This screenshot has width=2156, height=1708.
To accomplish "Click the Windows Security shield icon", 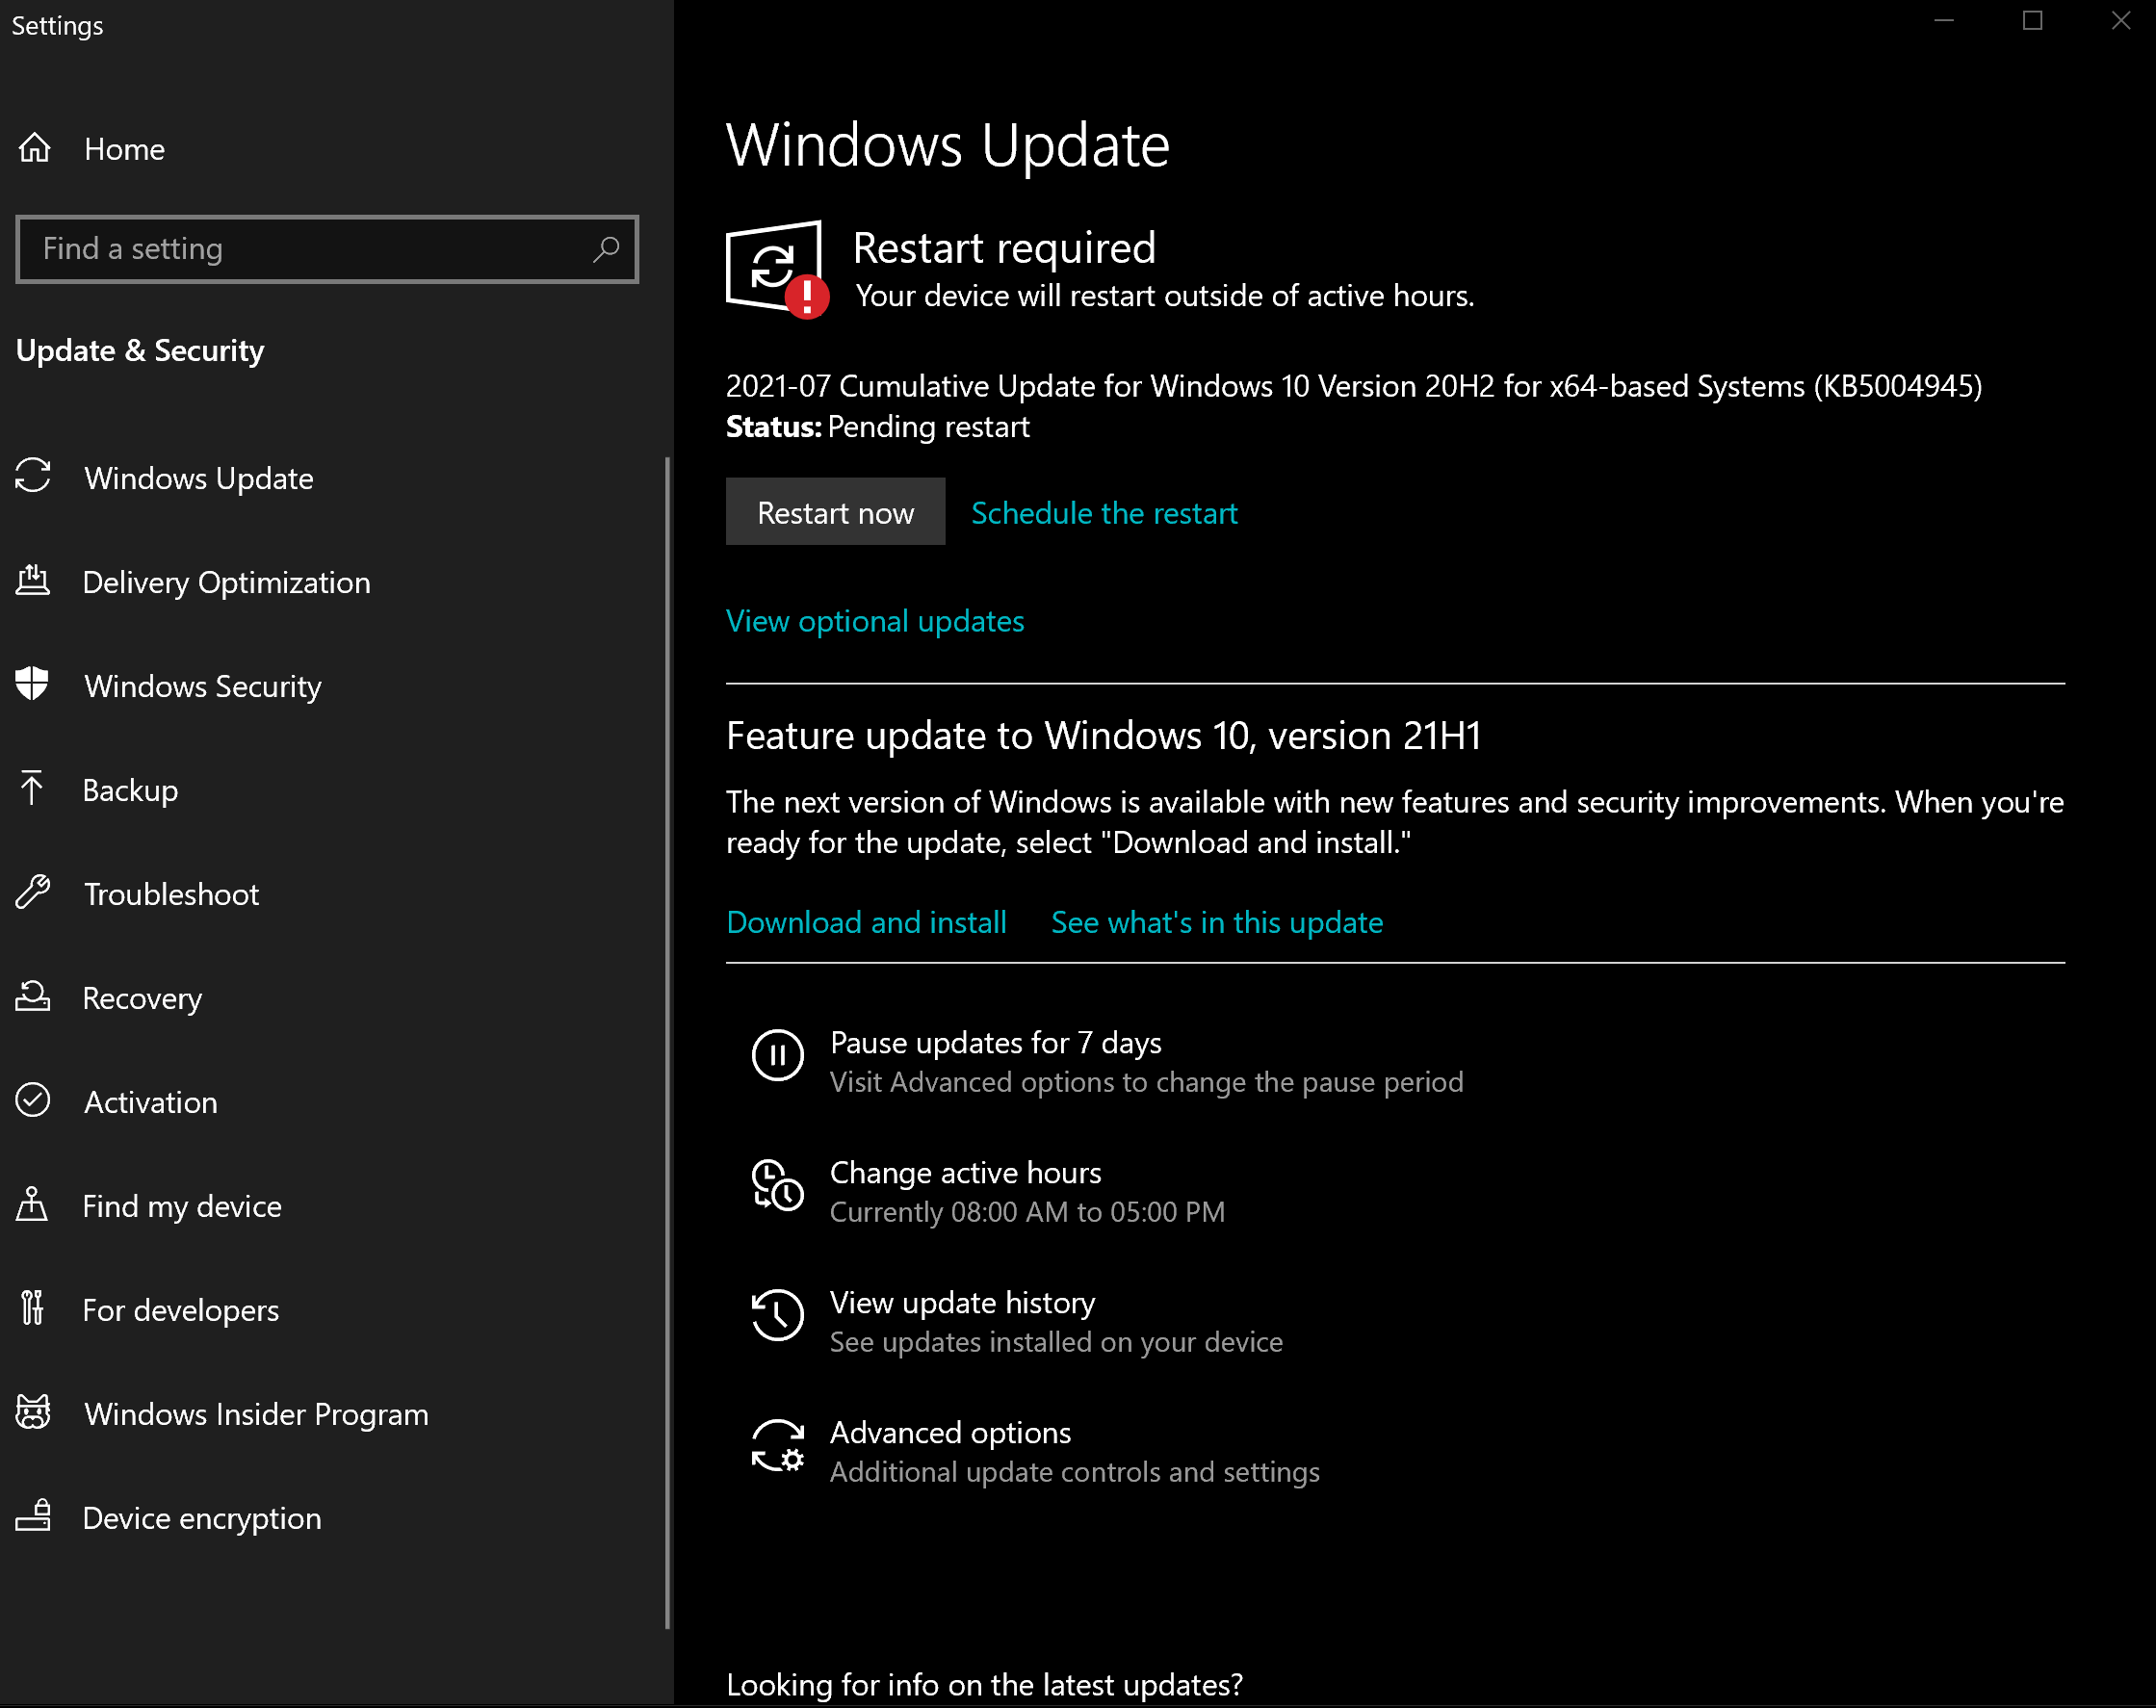I will point(33,685).
